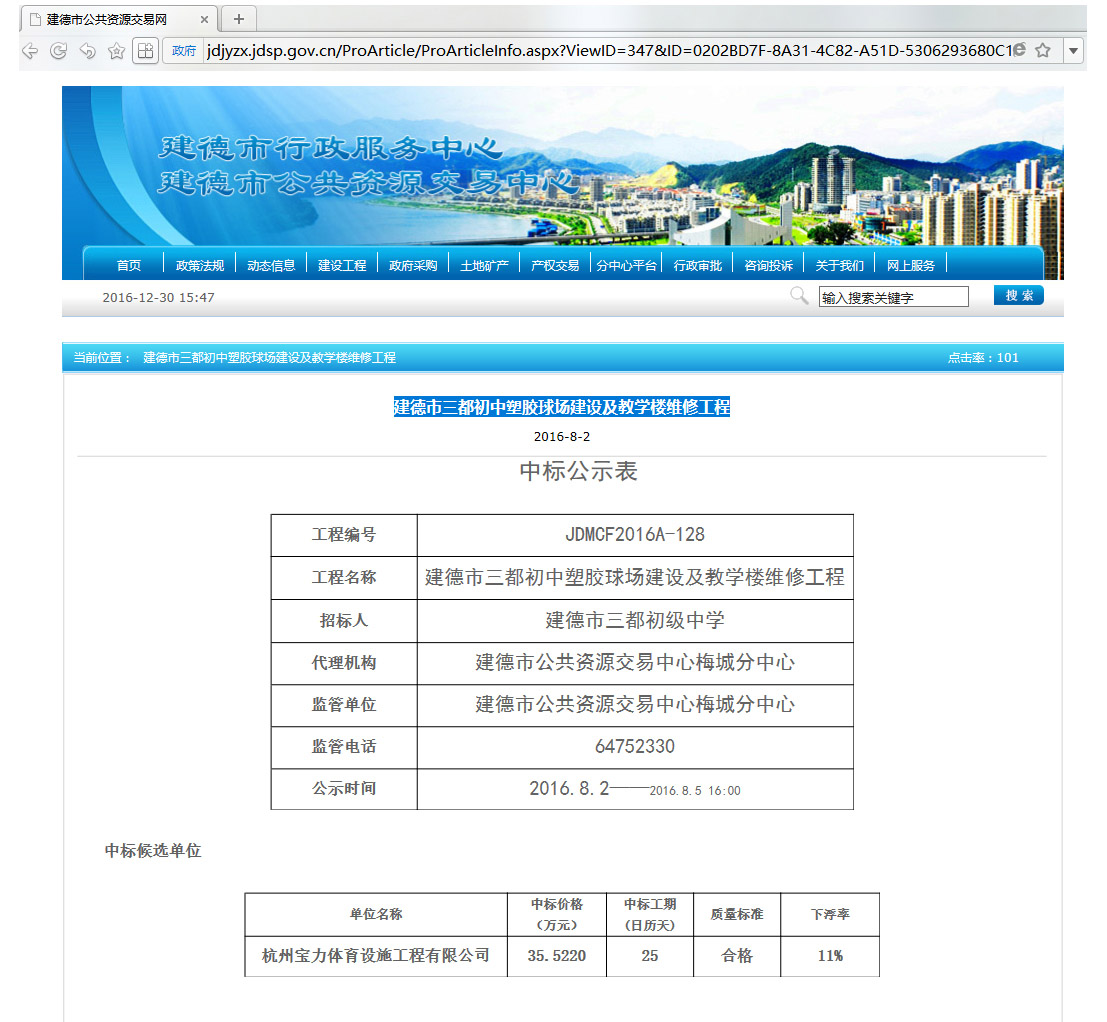Viewport: 1107px width, 1022px height.
Task: Click the 搜索 button
Action: 1018,296
